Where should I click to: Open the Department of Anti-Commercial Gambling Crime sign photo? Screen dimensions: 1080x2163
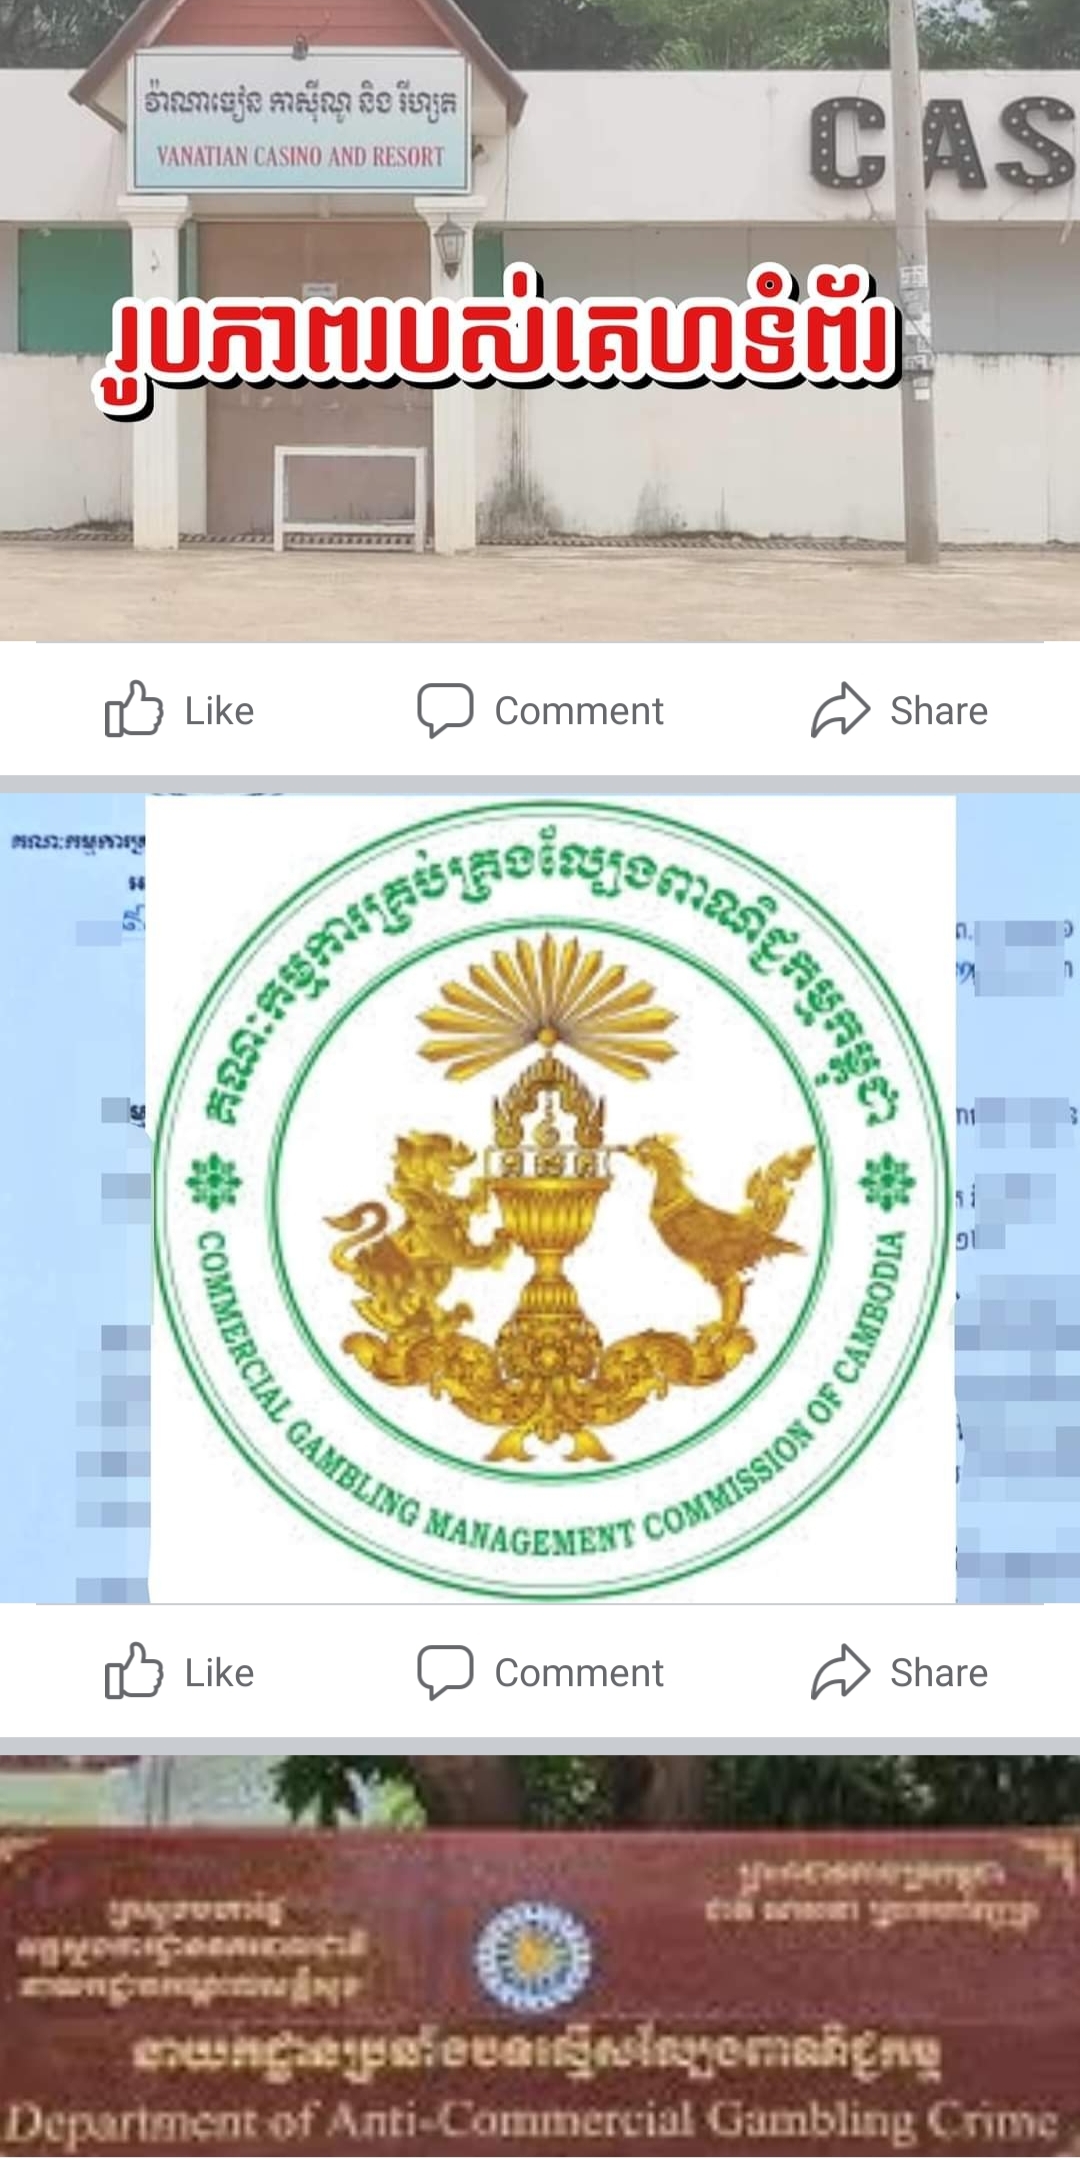pos(540,1958)
